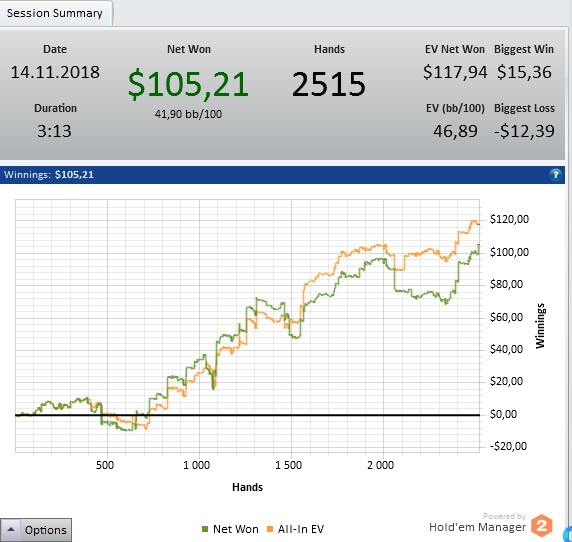Click the Biggest Loss value -$12,39

click(524, 131)
